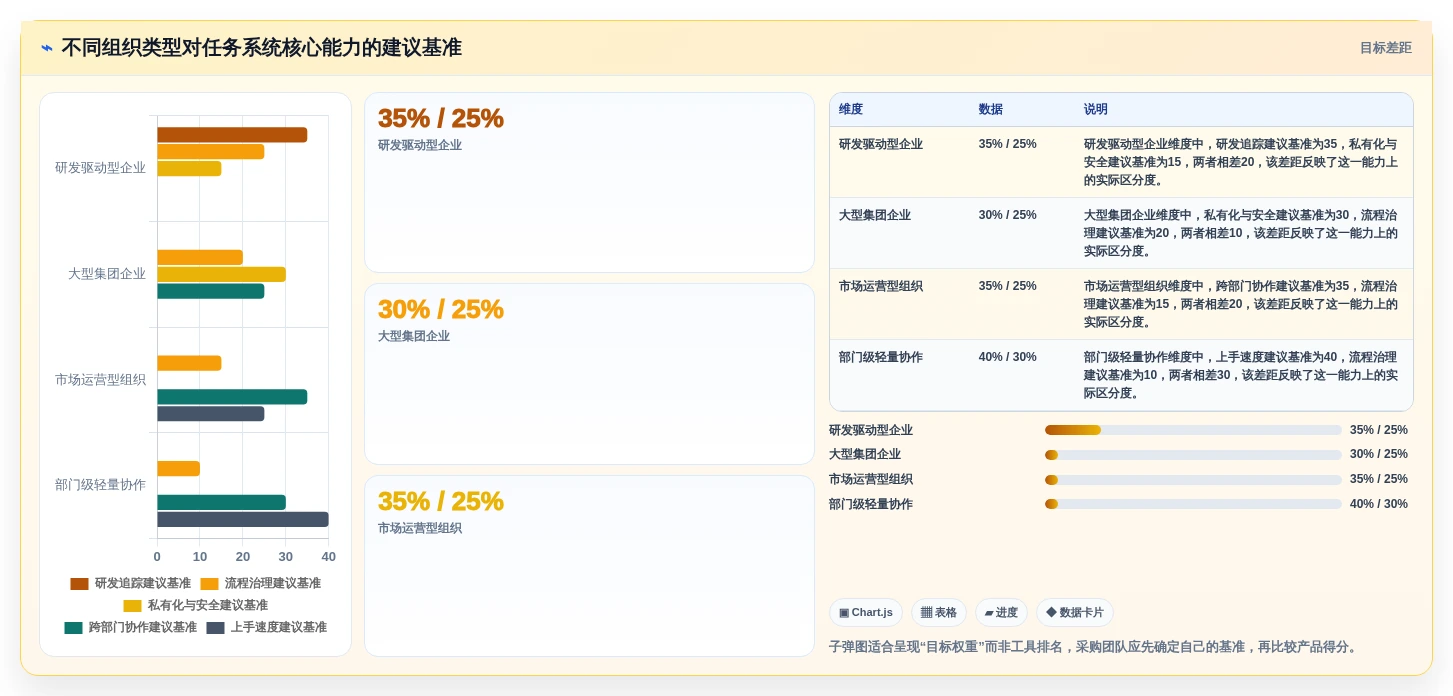
Task: Click the 研发驱动型企业 chart axis label
Action: pyautogui.click(x=100, y=168)
